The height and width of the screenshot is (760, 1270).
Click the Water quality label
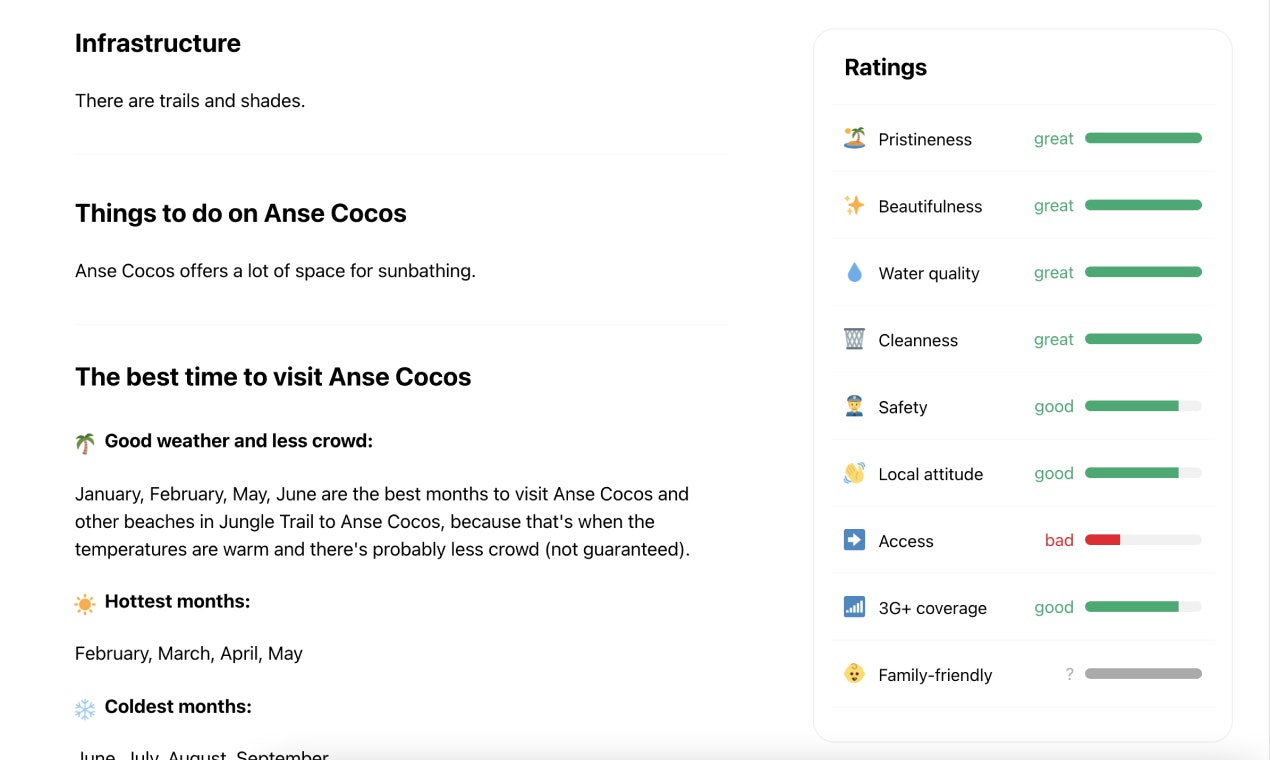pyautogui.click(x=929, y=273)
